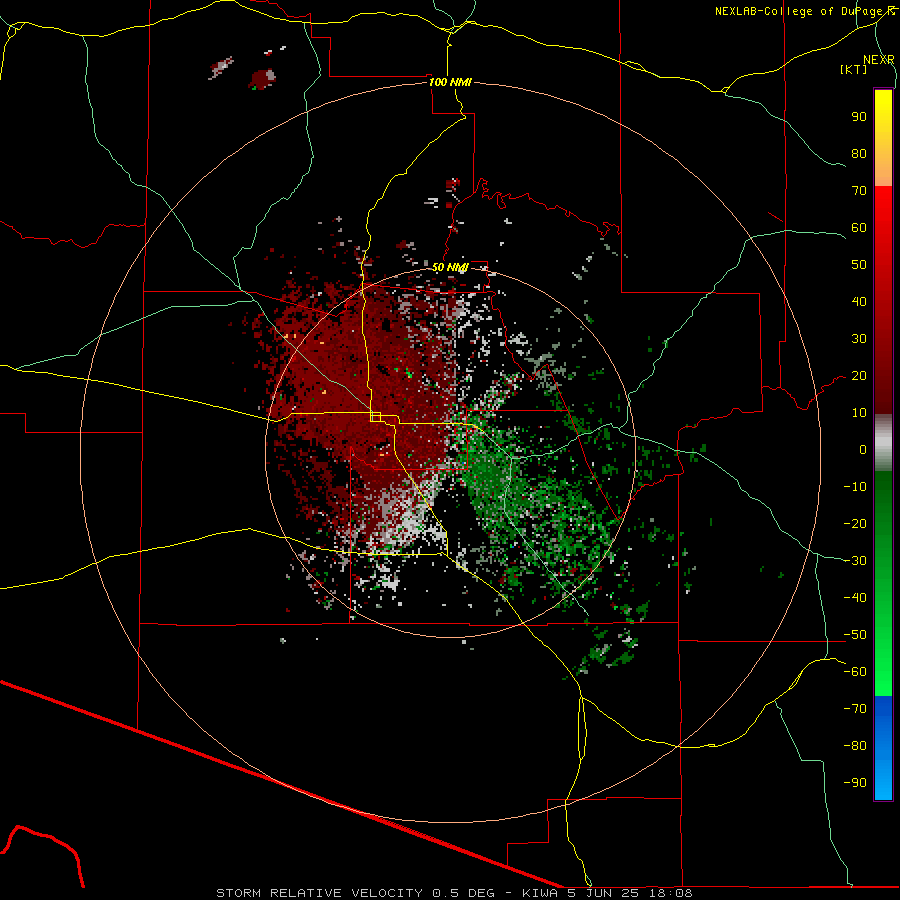Click the 70 value on the velocity scale
900x900 pixels.
859,191
